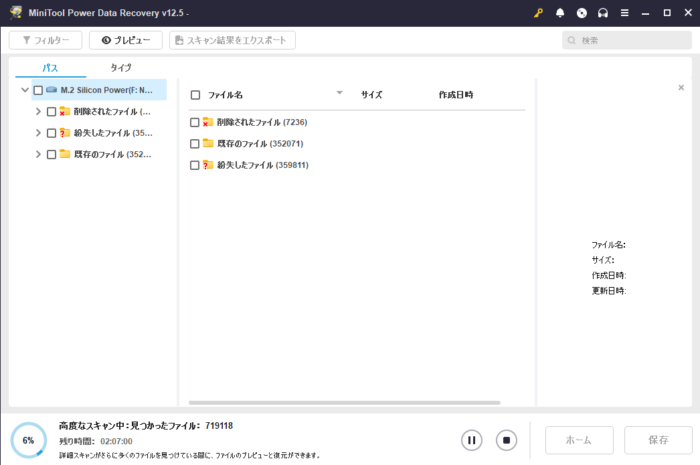Click lost files folder icon in tree
This screenshot has width=700, height=465.
pos(65,133)
